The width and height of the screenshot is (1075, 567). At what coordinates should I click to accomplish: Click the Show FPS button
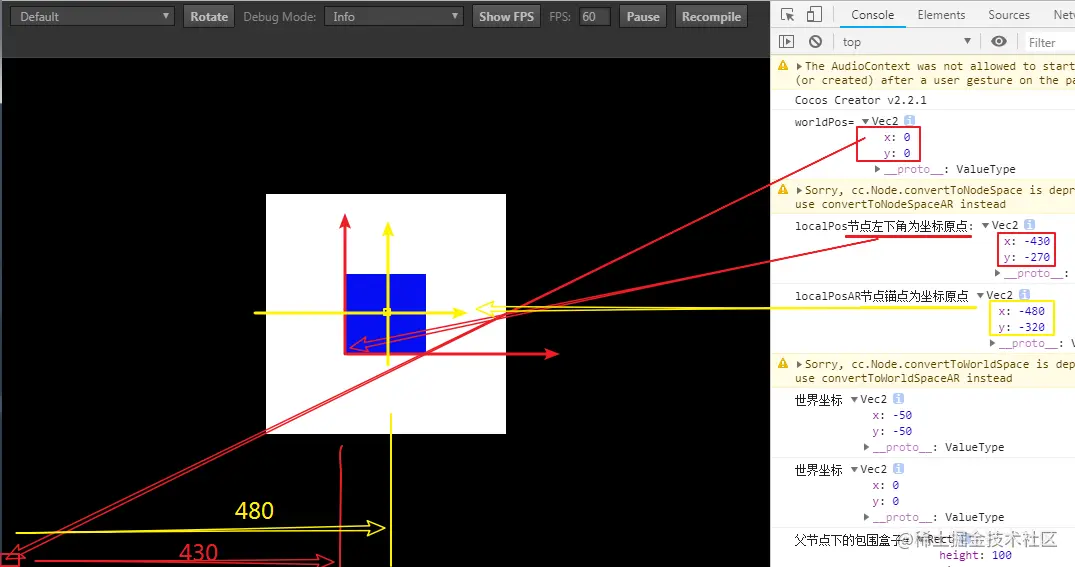click(507, 16)
